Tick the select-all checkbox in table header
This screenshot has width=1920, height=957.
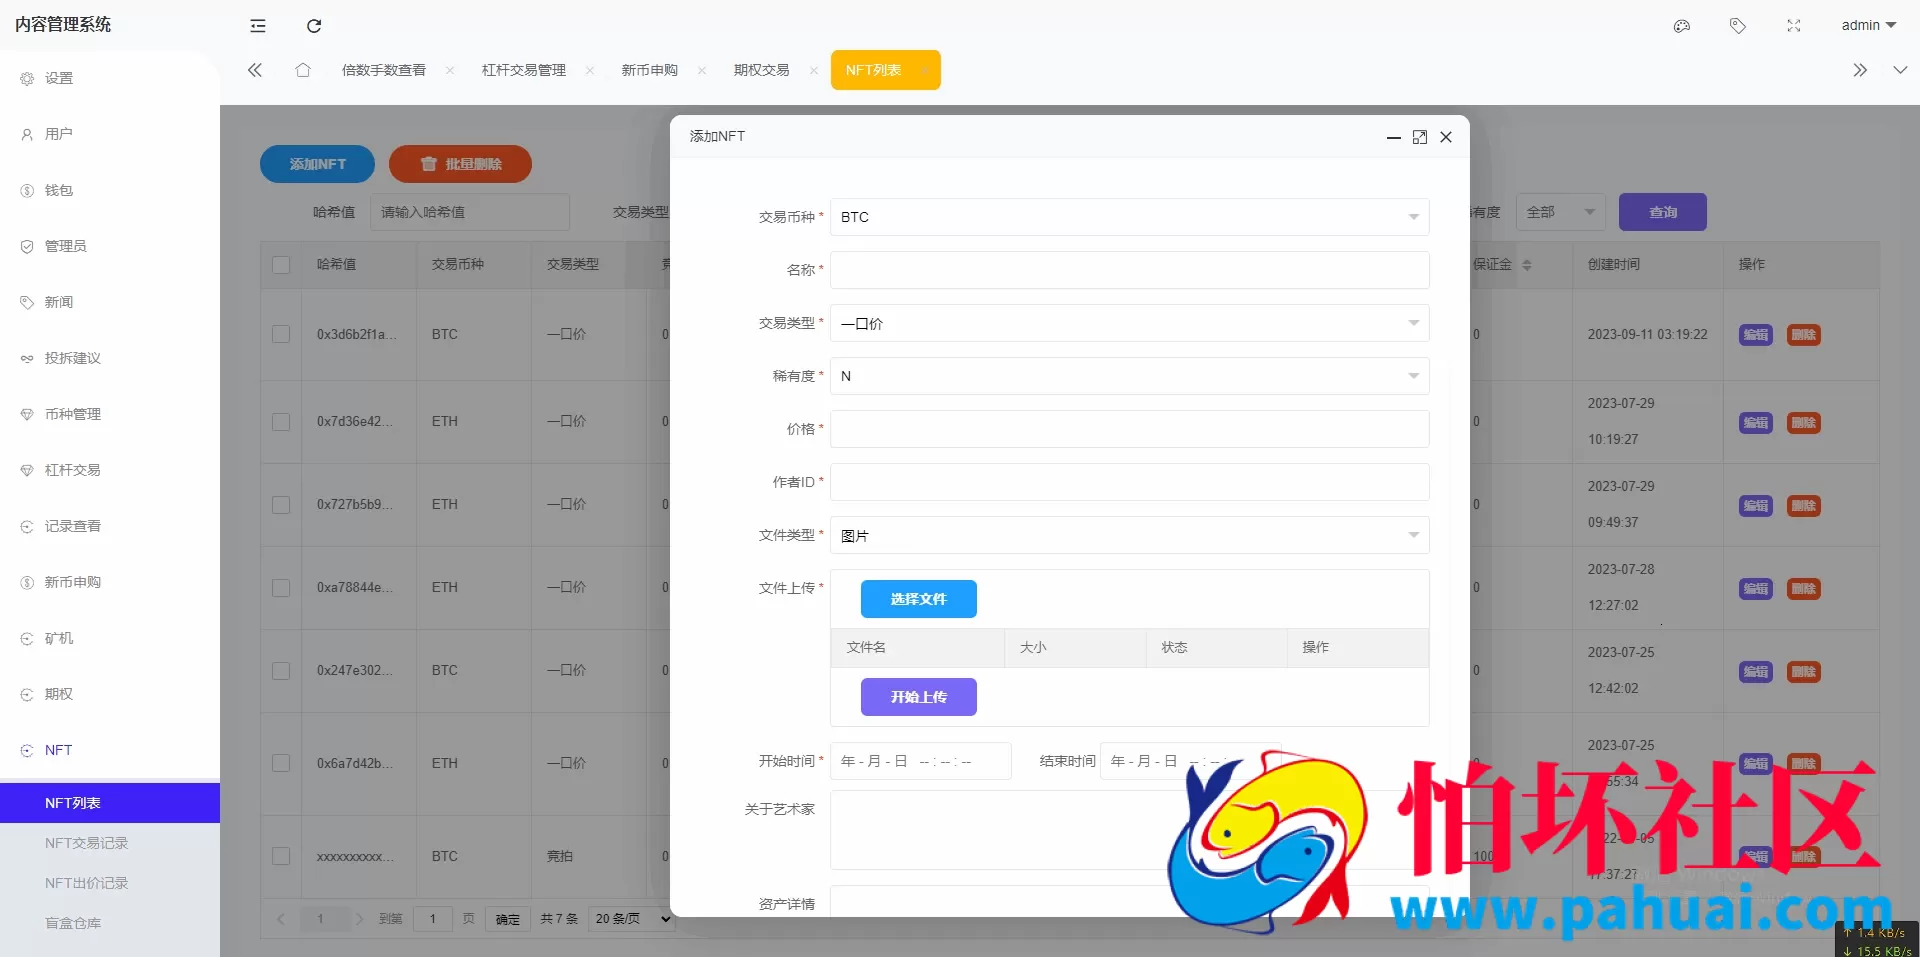pyautogui.click(x=281, y=265)
